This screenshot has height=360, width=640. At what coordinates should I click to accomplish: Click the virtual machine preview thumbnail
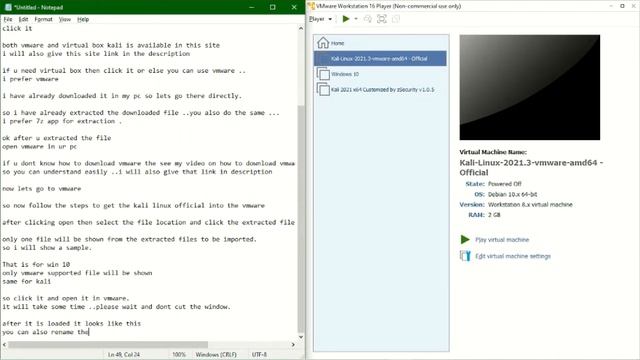529,87
